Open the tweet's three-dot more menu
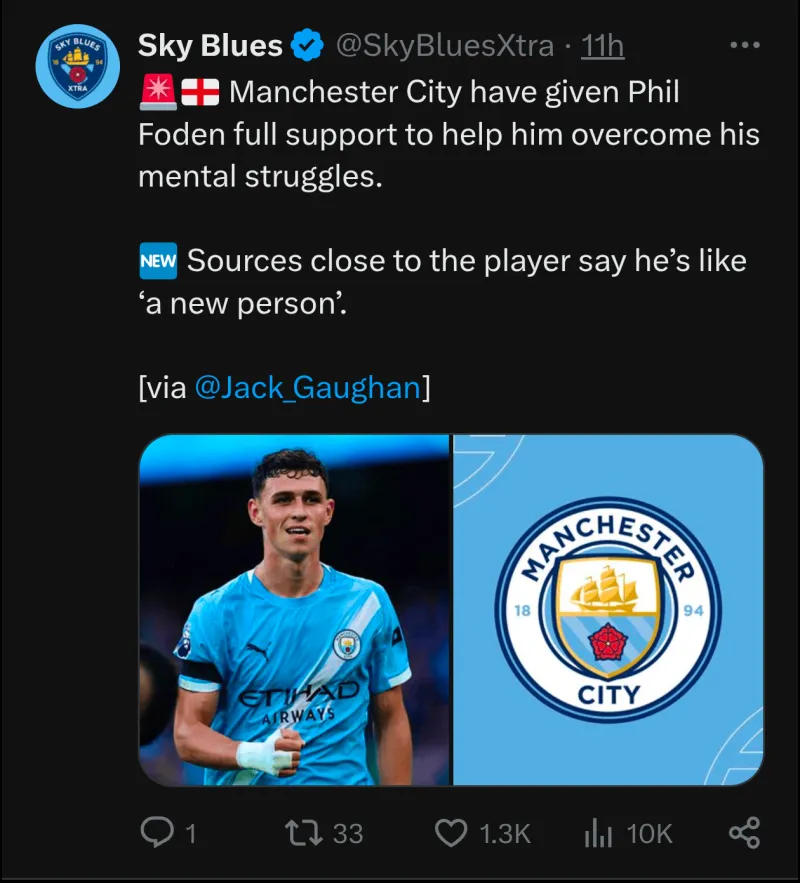This screenshot has width=800, height=883. coord(745,46)
